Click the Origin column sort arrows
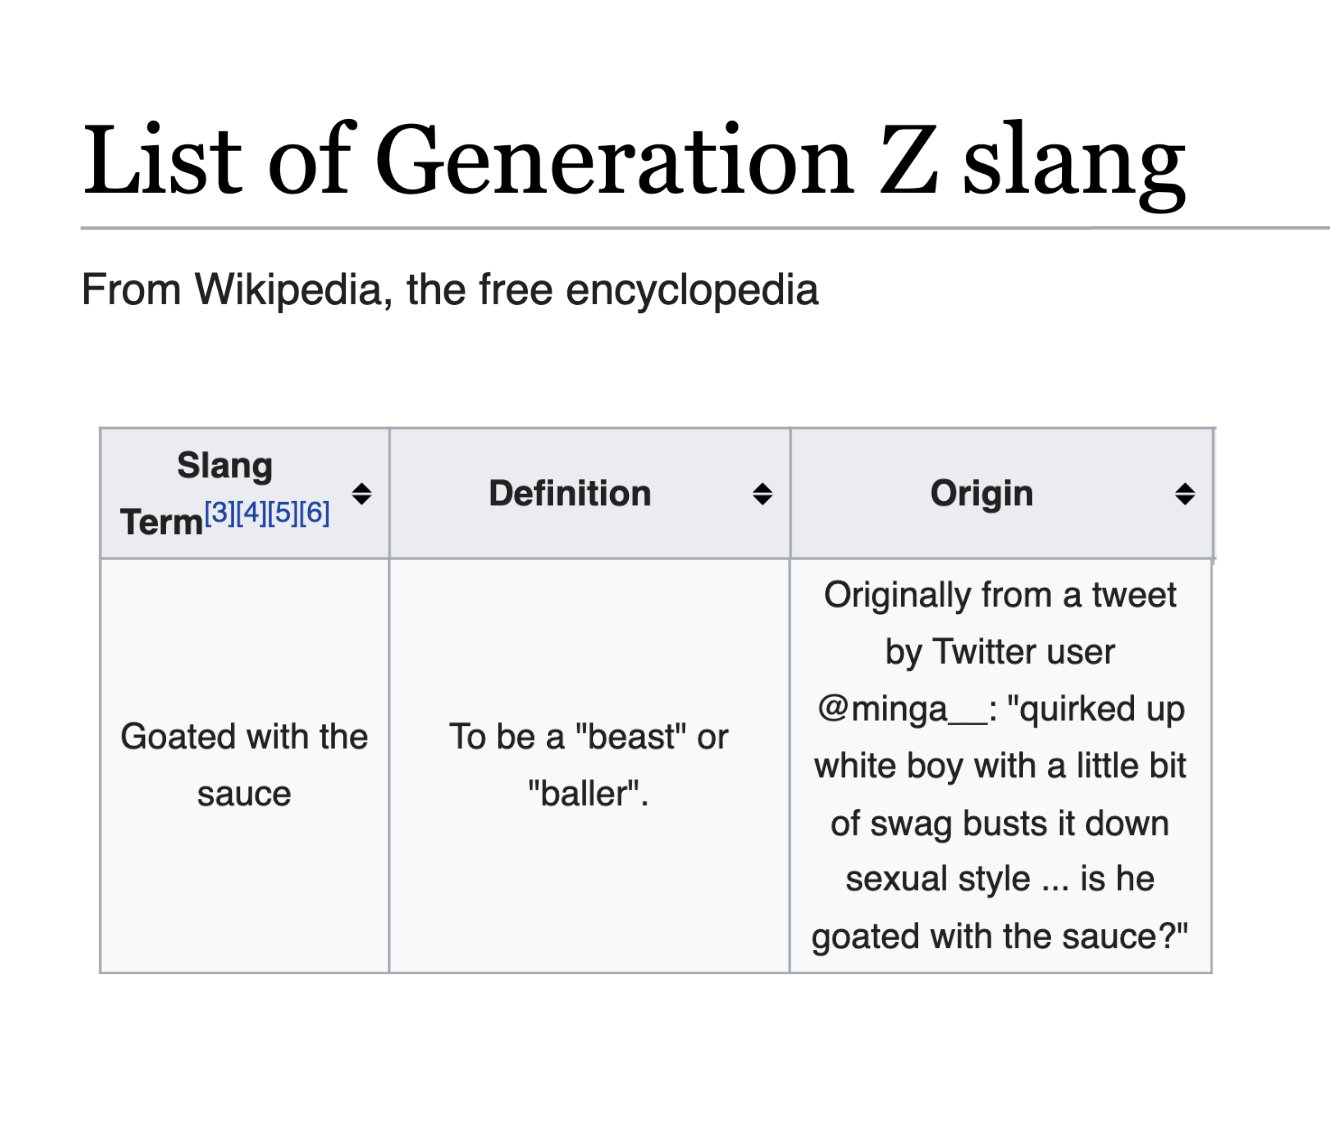Screen dimensions: 1330x1142 1185,493
